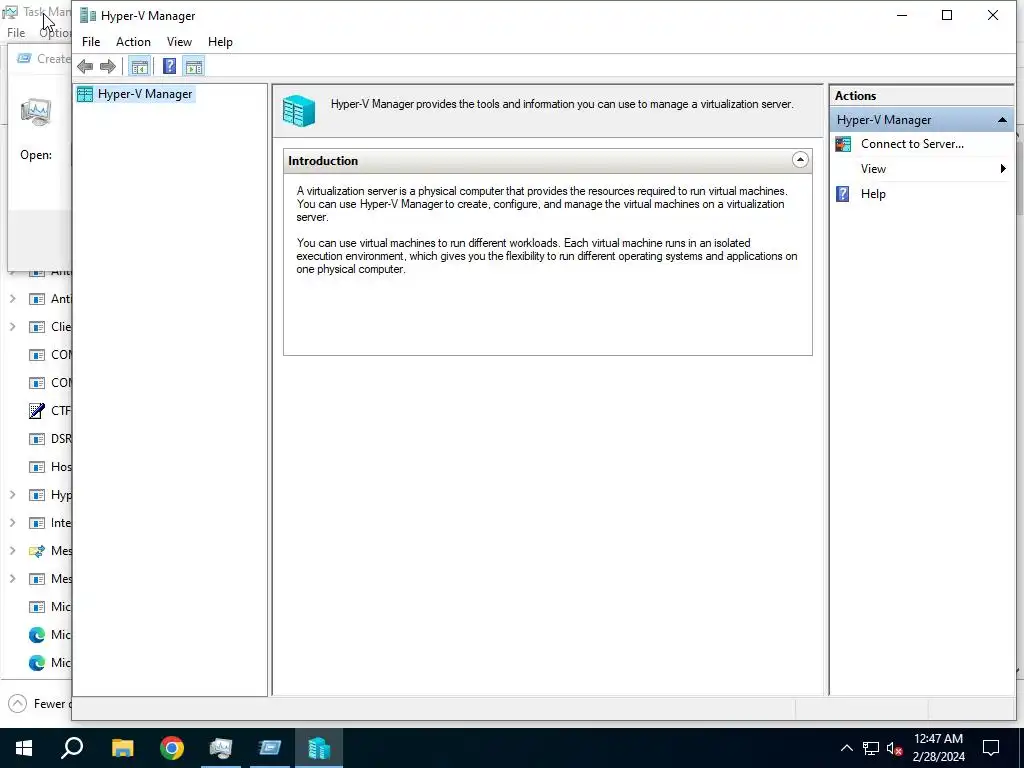
Task: Click the network status tray icon
Action: [x=871, y=748]
